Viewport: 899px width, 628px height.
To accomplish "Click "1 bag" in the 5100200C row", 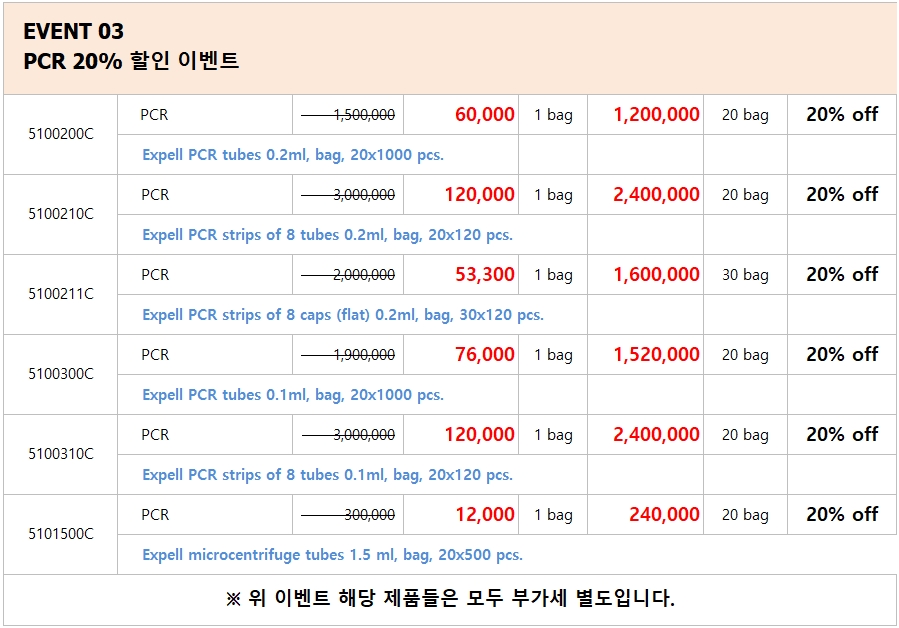I will pyautogui.click(x=553, y=115).
